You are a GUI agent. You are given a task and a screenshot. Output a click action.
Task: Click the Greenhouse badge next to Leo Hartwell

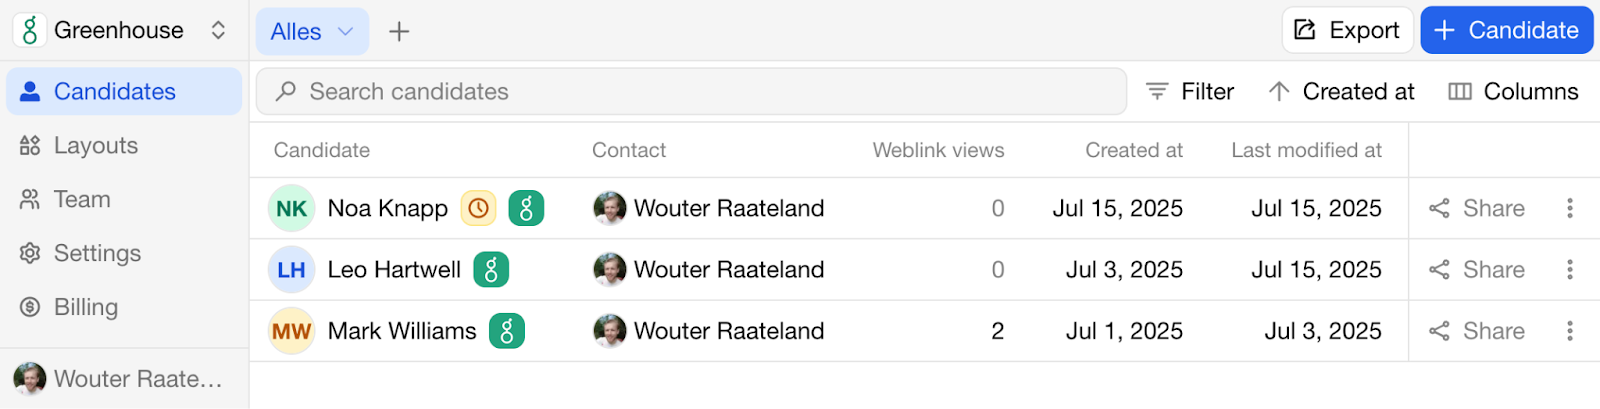coord(491,270)
